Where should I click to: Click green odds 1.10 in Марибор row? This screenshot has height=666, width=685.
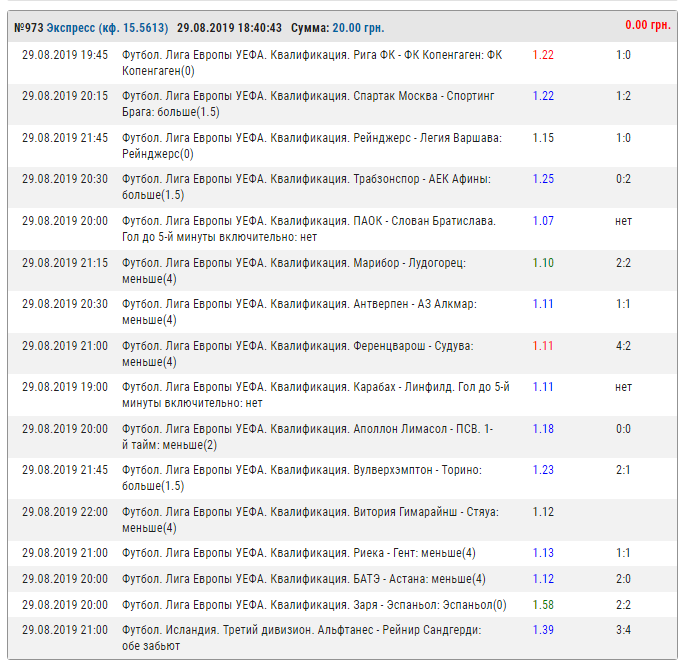click(x=543, y=263)
